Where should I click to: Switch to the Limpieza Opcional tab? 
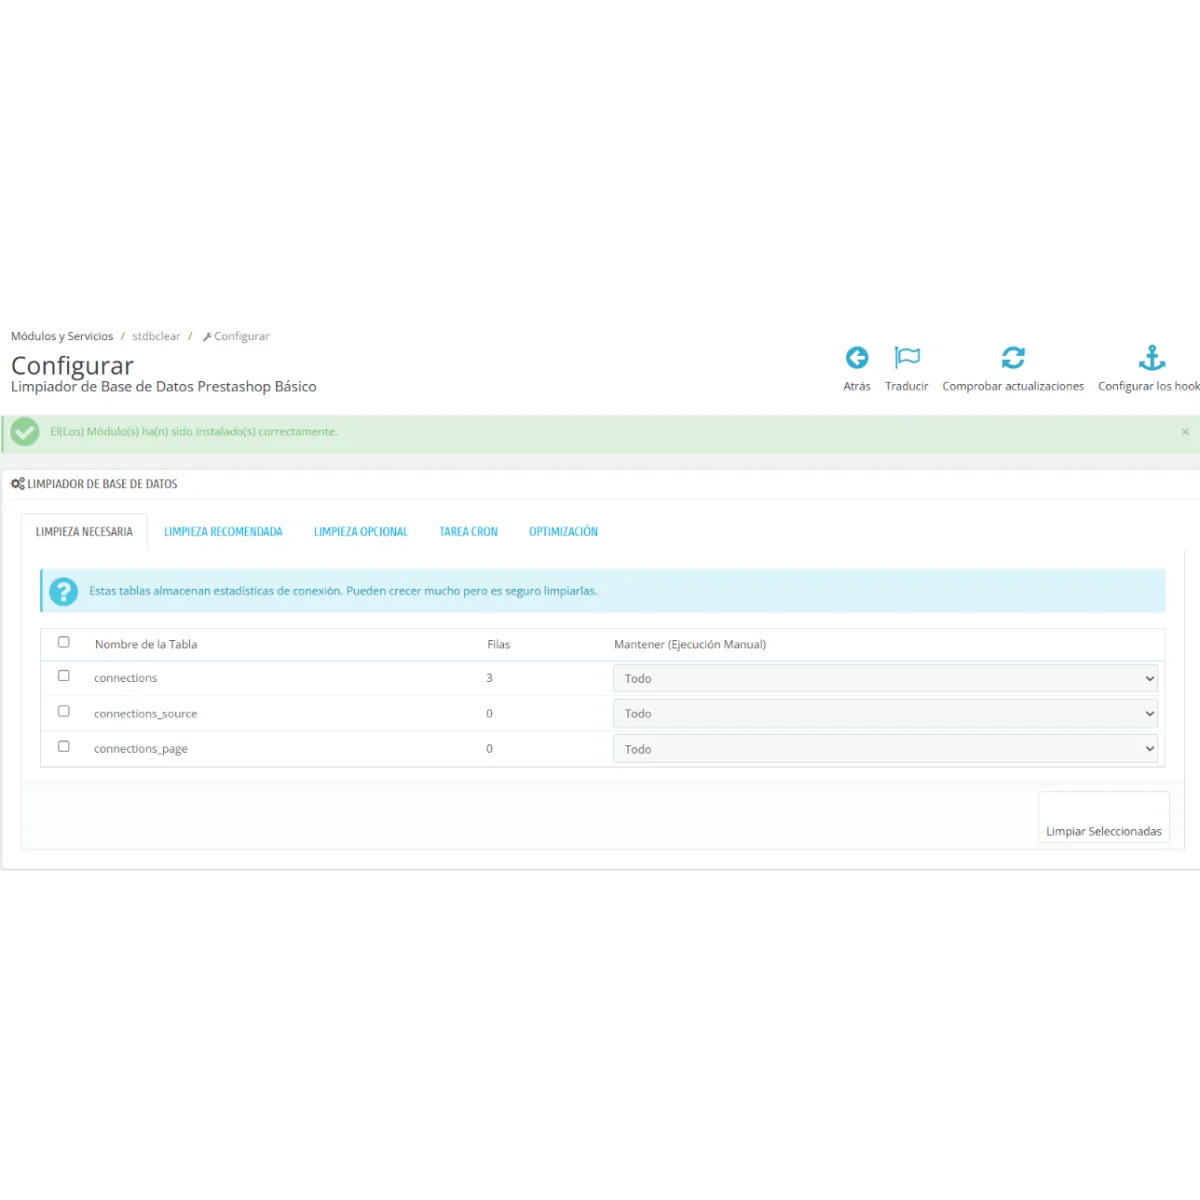[361, 532]
